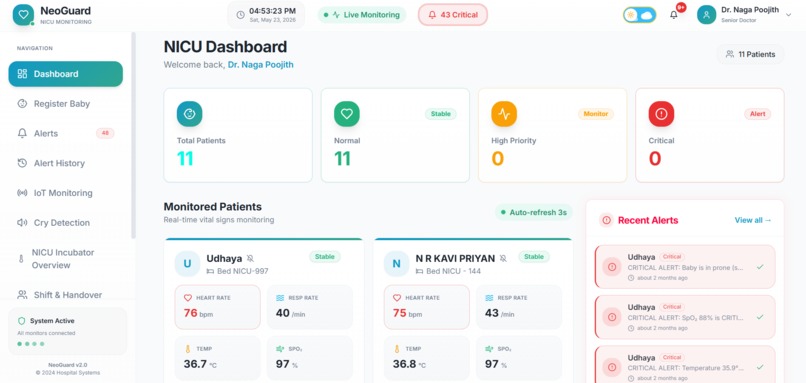
Task: Click Udhaya's heart rate heart icon
Action: click(188, 298)
